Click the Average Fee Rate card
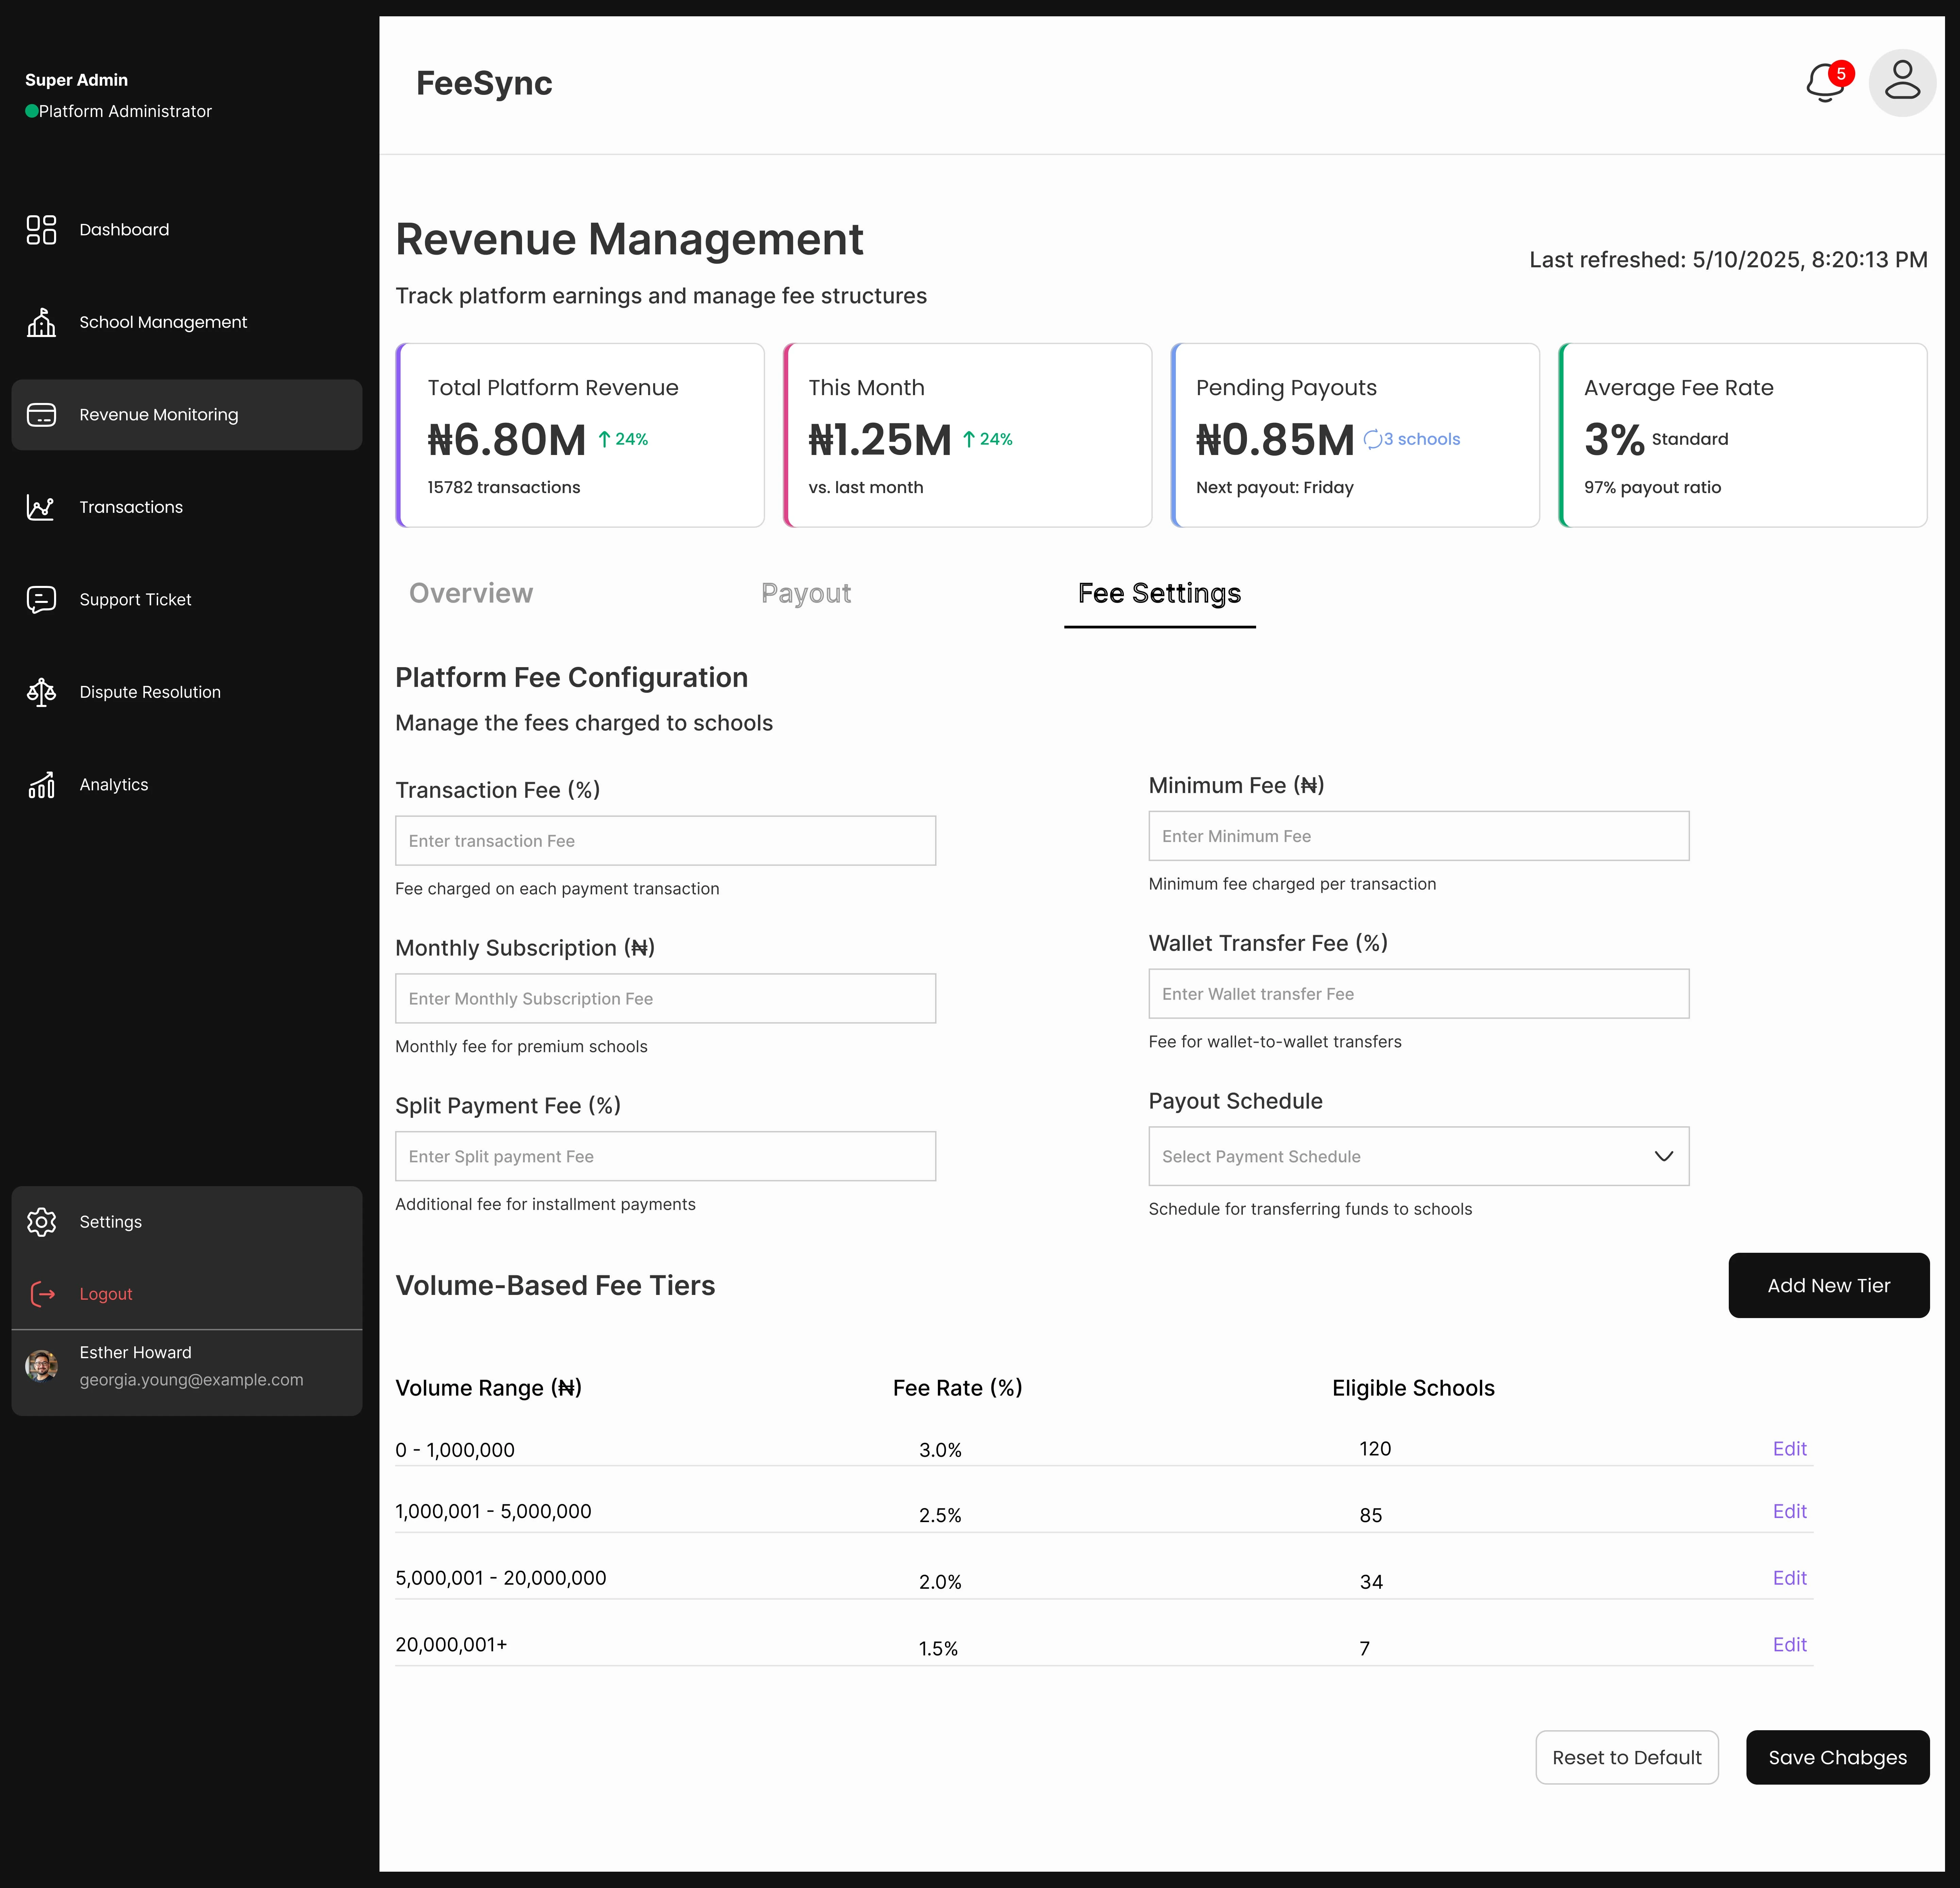This screenshot has height=1888, width=1960. (x=1743, y=435)
